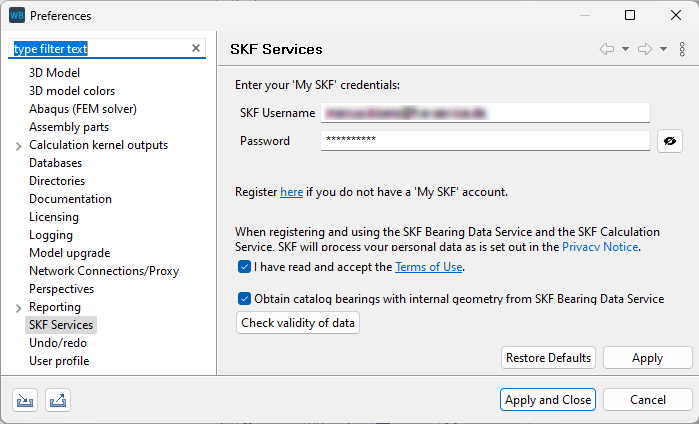Select Assembly parts page
Image resolution: width=699 pixels, height=424 pixels.
pos(69,127)
